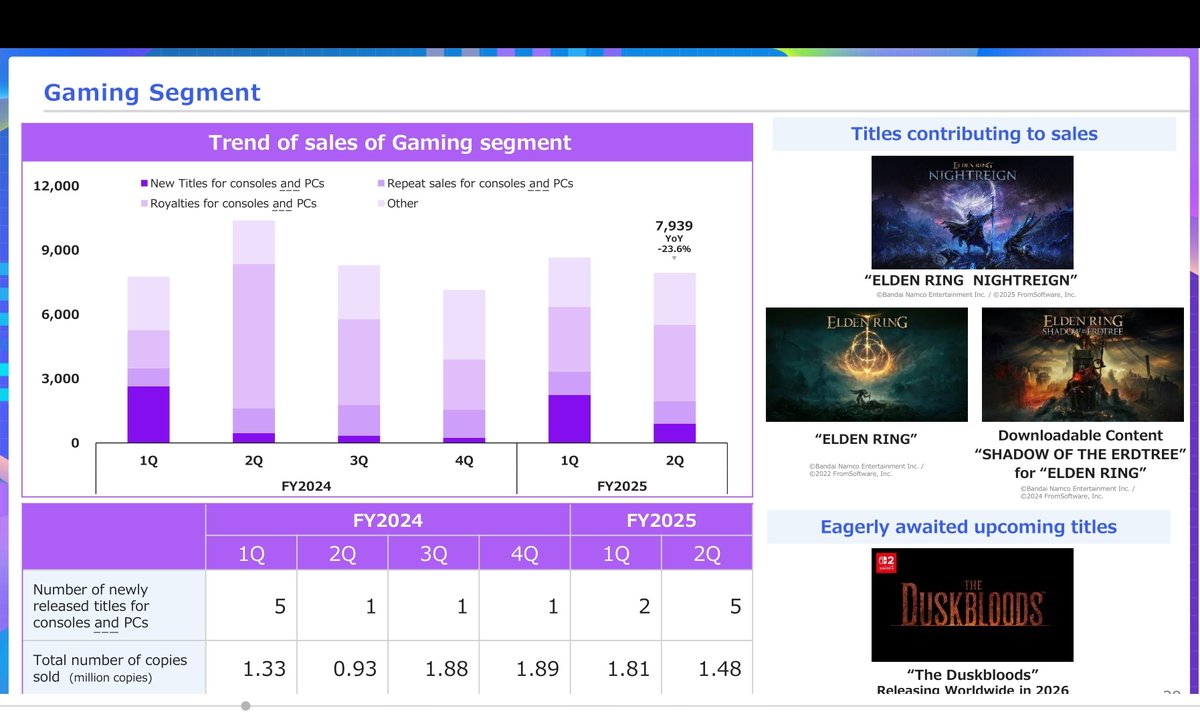Click the 'Repeat sales for consoles and PCs' legend label
Screen dimensions: 1200x722
click(480, 184)
